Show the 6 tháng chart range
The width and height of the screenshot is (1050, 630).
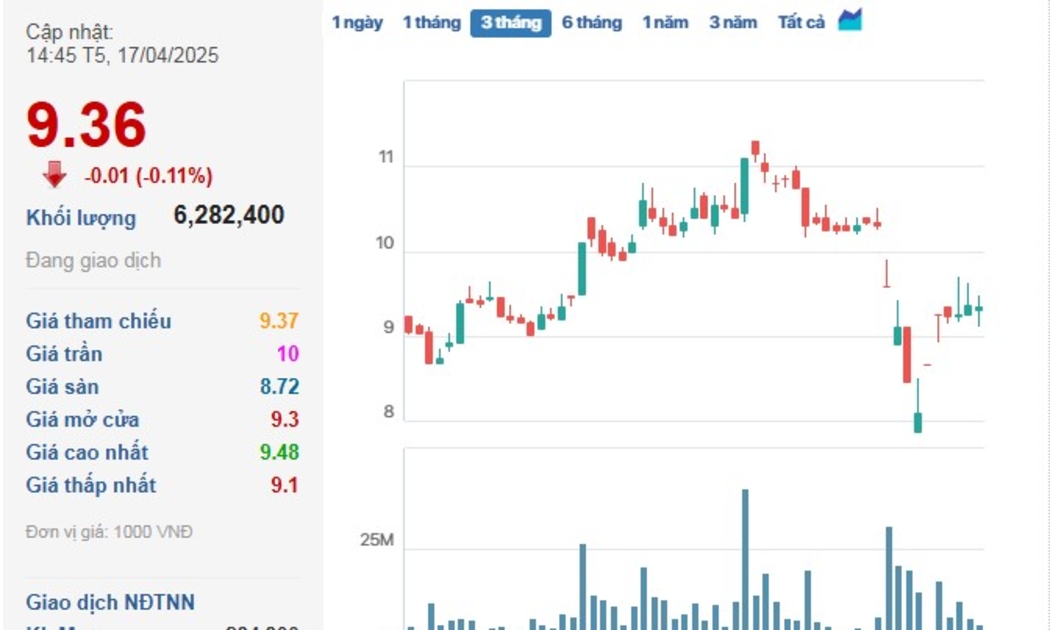(x=591, y=22)
